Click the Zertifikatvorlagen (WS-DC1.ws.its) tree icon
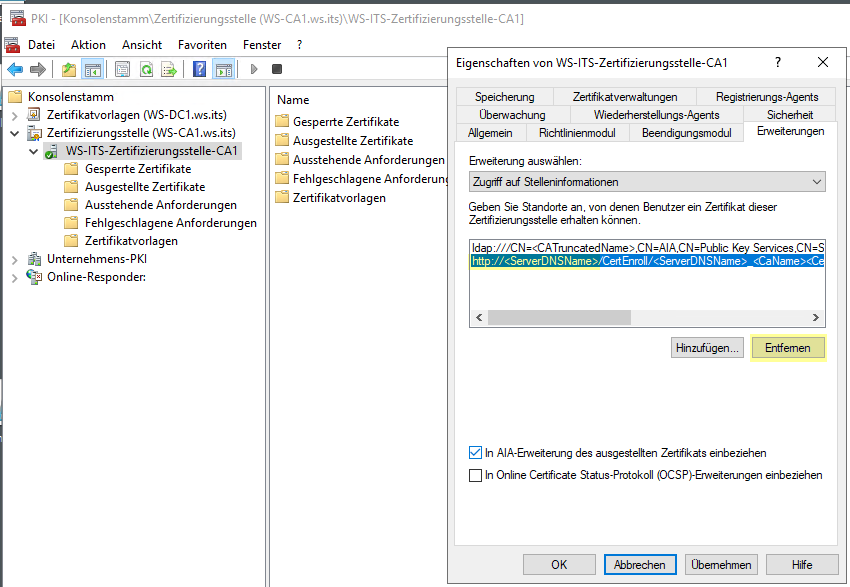Image resolution: width=850 pixels, height=587 pixels. [34, 114]
